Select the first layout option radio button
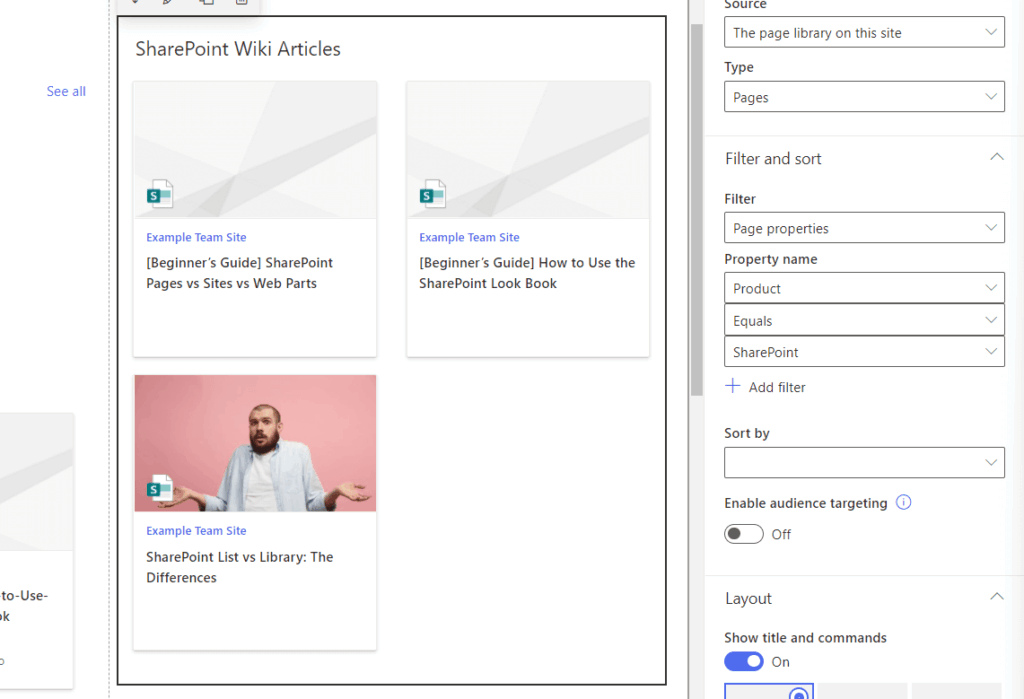The image size is (1024, 699). pyautogui.click(x=798, y=695)
